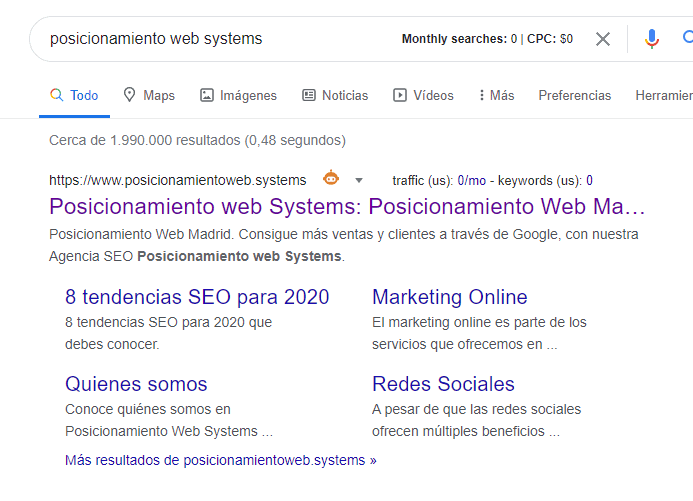Open Posicionamiento web Systems result title
Viewport: 693px width, 501px height.
pos(347,206)
